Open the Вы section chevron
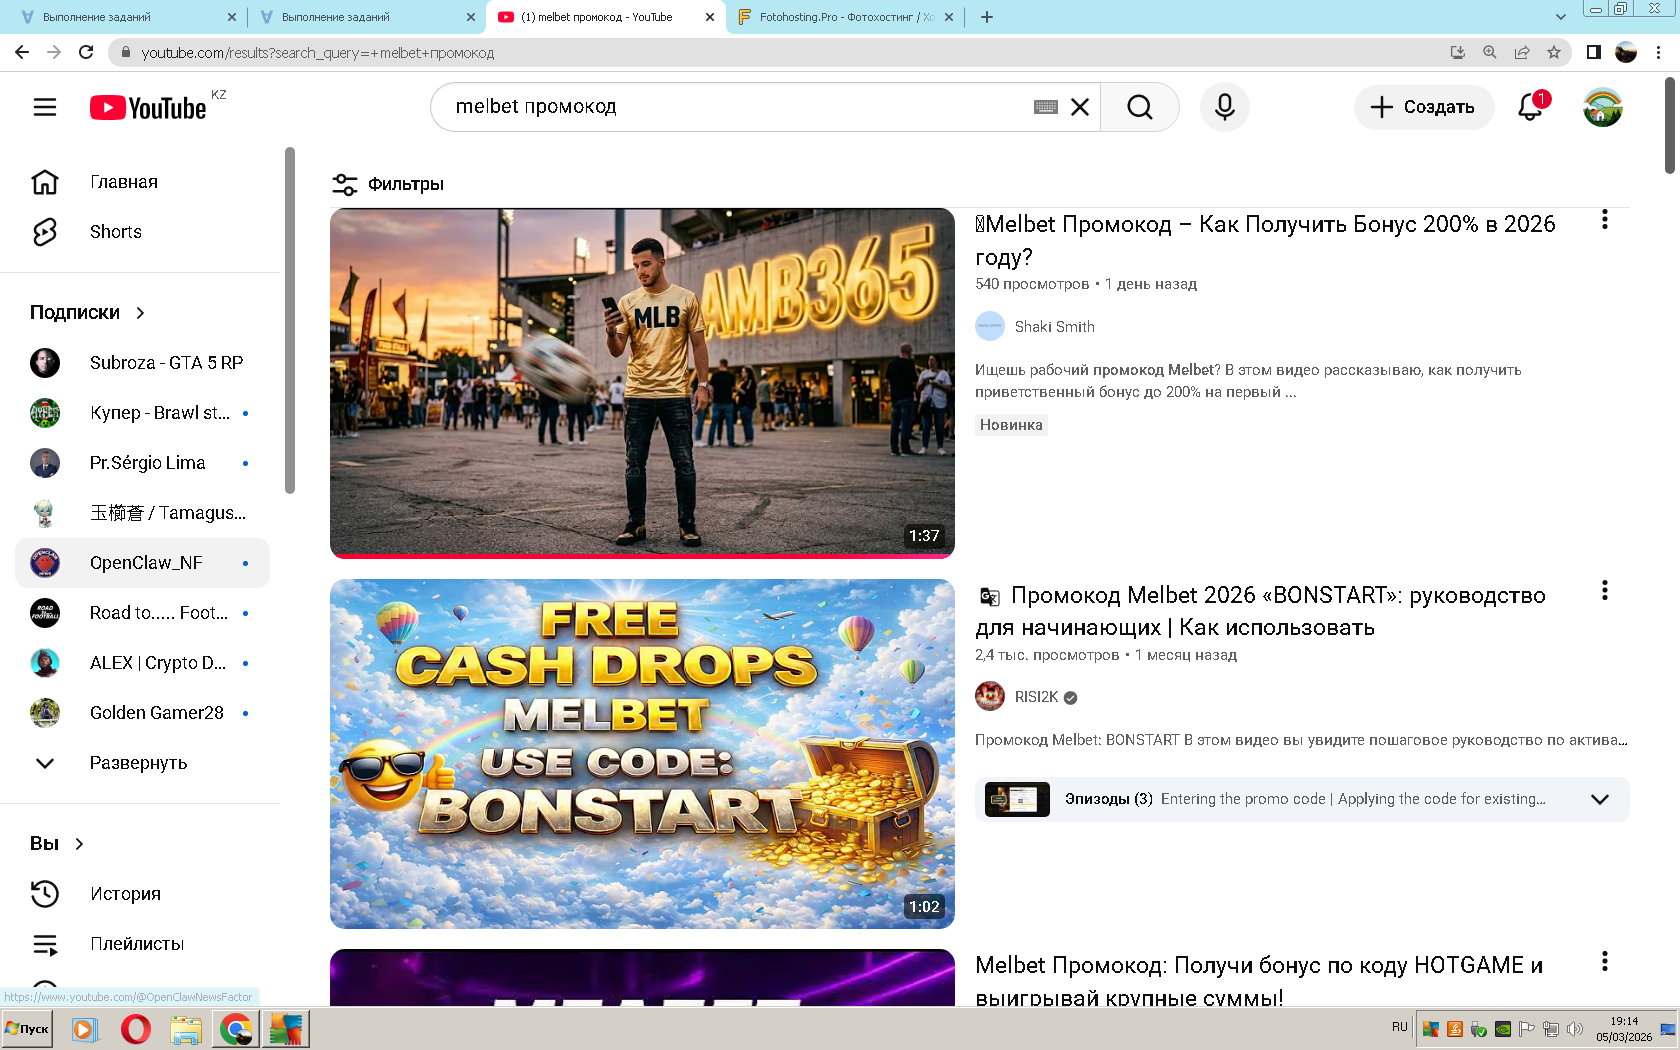This screenshot has width=1680, height=1050. [79, 844]
